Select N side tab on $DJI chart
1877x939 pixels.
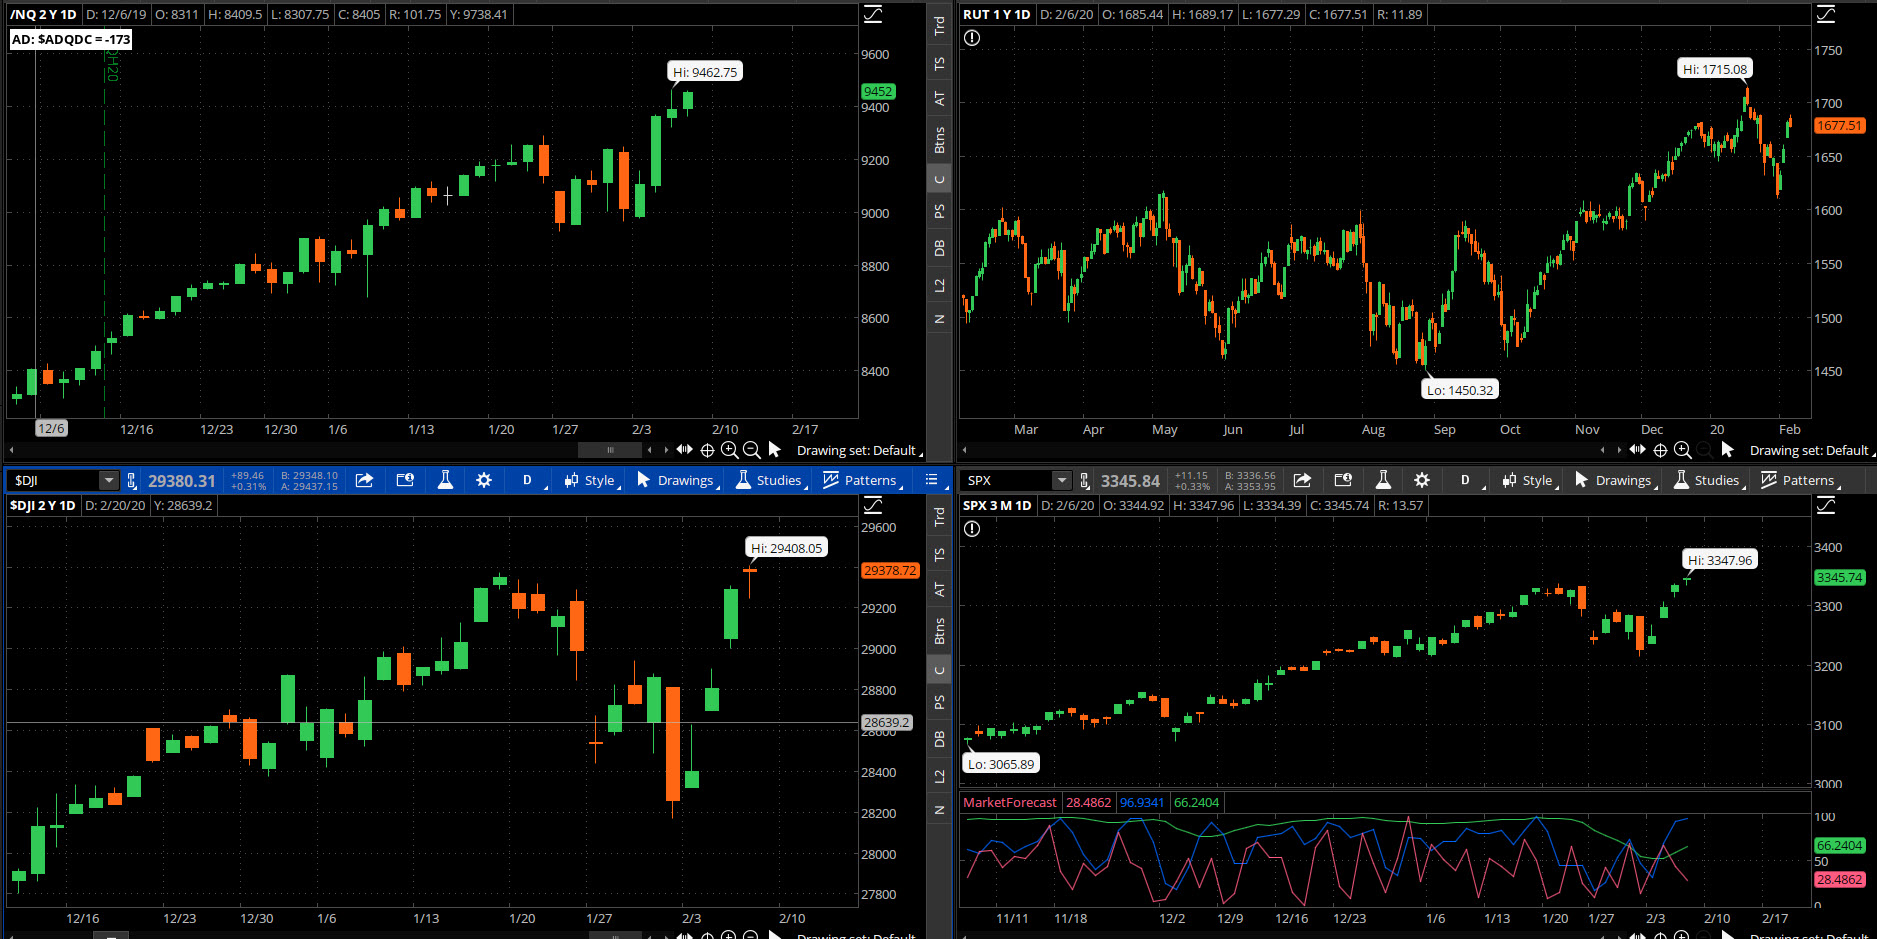pos(939,810)
